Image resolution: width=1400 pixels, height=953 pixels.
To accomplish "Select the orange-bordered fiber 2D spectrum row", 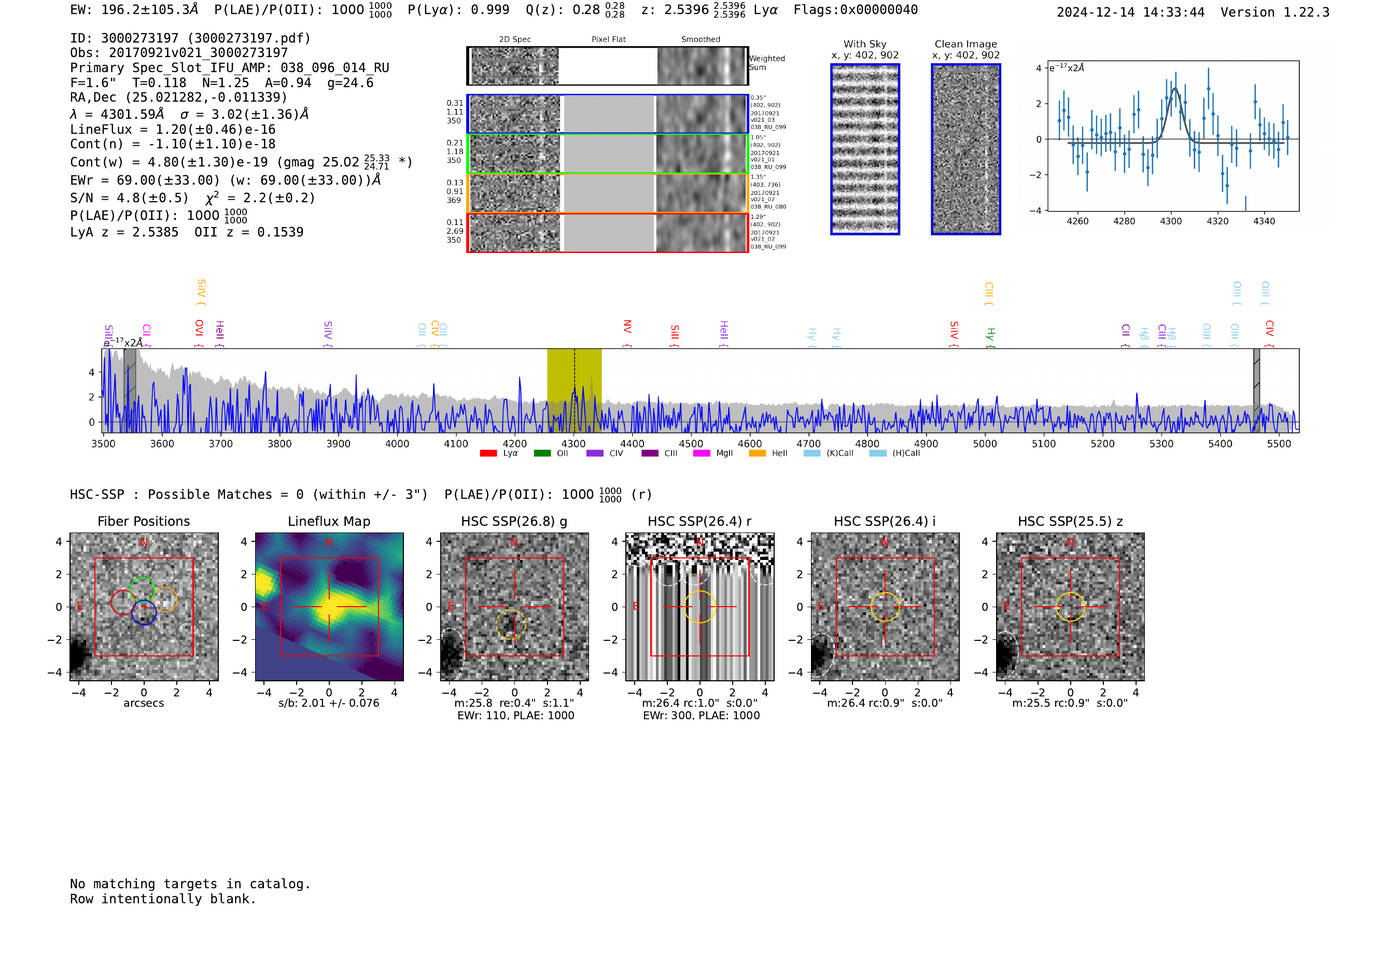I will (x=607, y=193).
